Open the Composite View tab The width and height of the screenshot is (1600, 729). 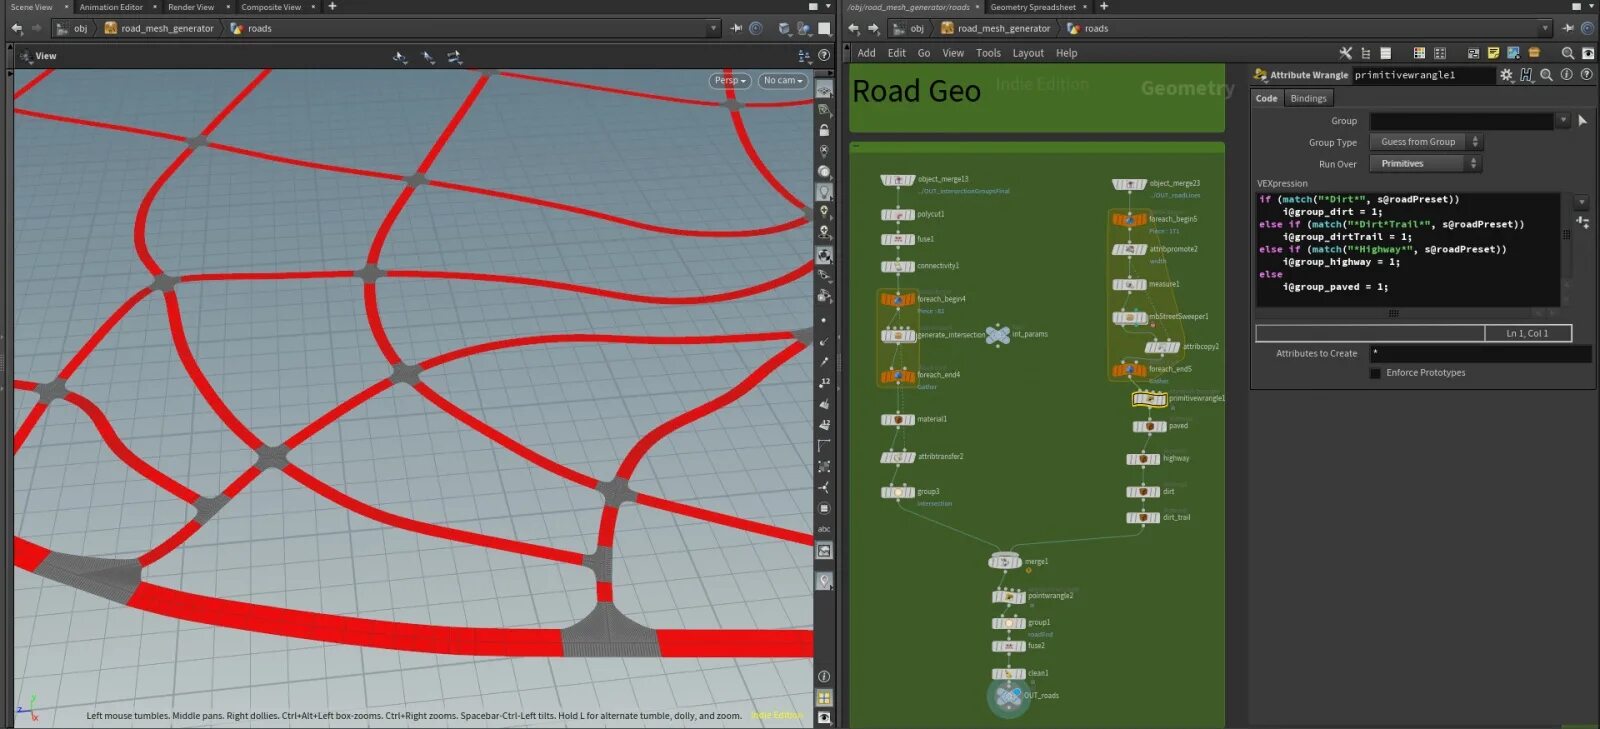270,7
